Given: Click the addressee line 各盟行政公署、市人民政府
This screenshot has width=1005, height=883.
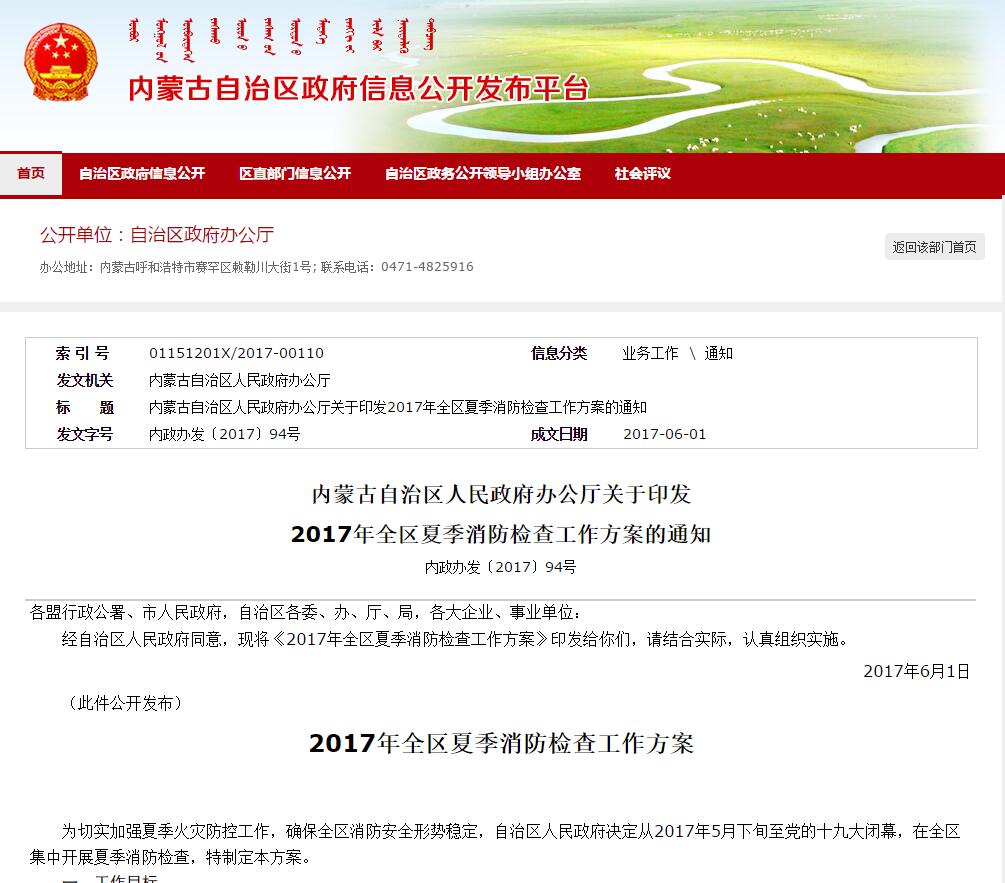Looking at the screenshot, I should tap(305, 613).
